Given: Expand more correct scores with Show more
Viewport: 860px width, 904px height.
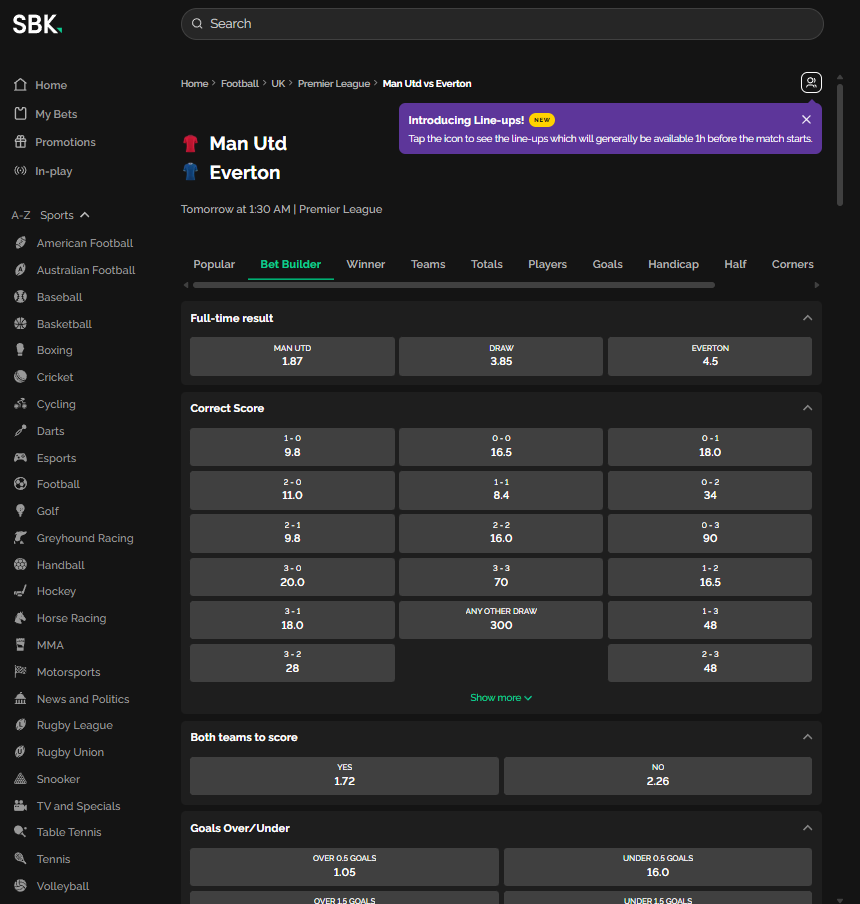Looking at the screenshot, I should (x=501, y=698).
